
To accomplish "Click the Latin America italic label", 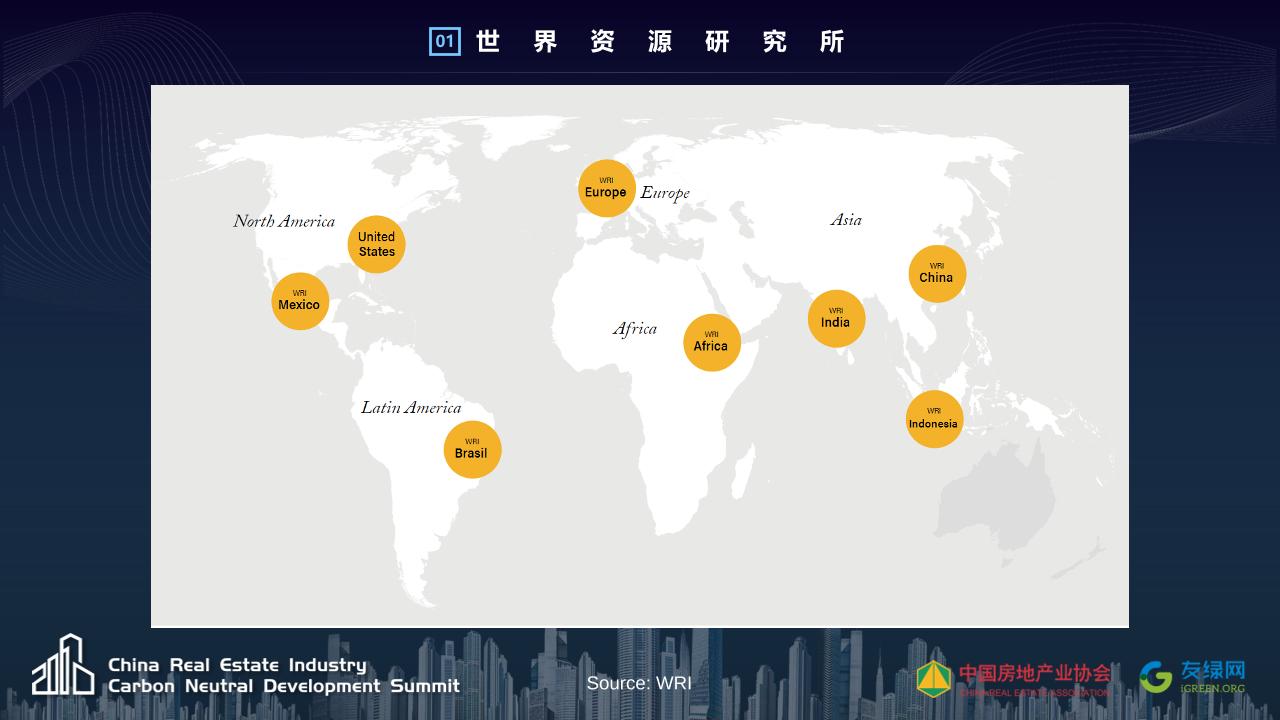I will tap(411, 408).
